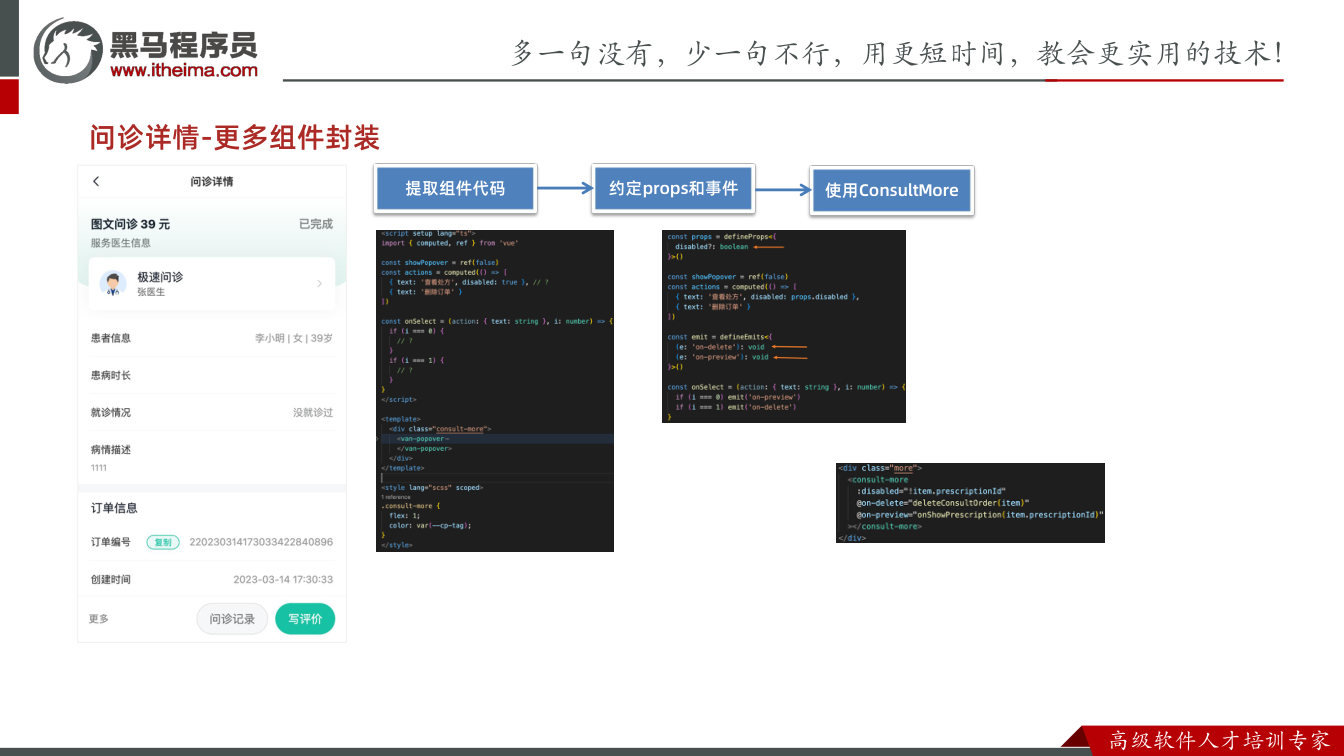Click the consult-more usage code screenshot
The height and width of the screenshot is (756, 1344).
pyautogui.click(x=970, y=503)
